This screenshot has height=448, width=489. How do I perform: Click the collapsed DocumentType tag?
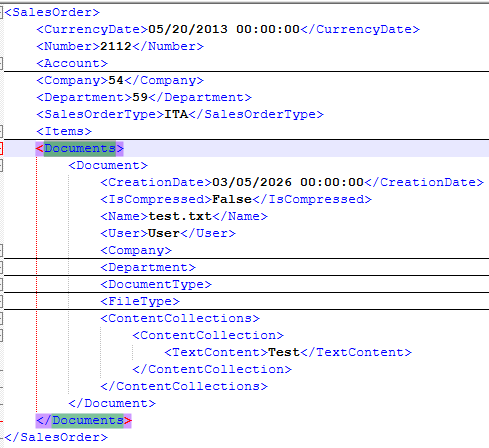(x=156, y=284)
